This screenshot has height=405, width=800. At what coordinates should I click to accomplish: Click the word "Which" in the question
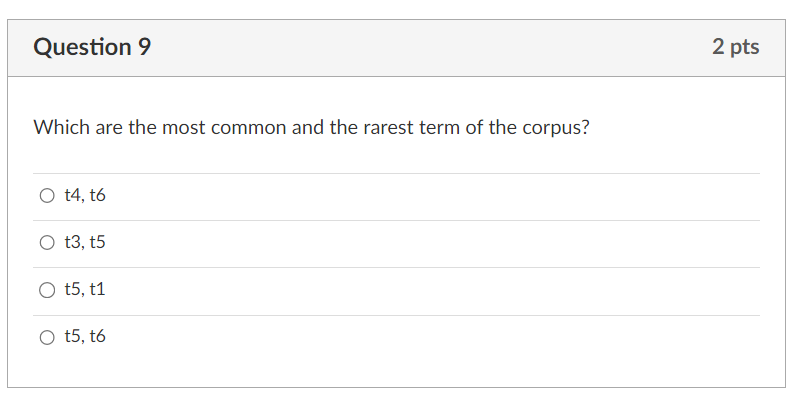click(x=62, y=129)
